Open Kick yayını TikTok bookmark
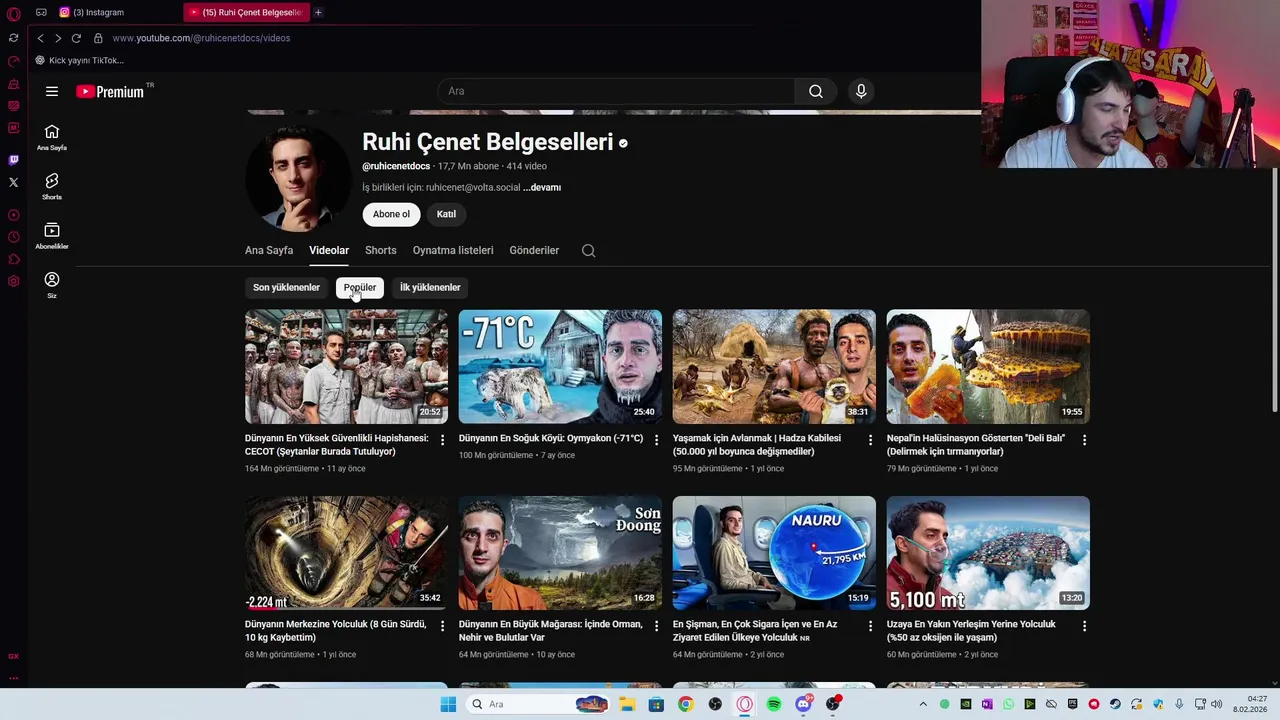1280x720 pixels. click(x=80, y=60)
